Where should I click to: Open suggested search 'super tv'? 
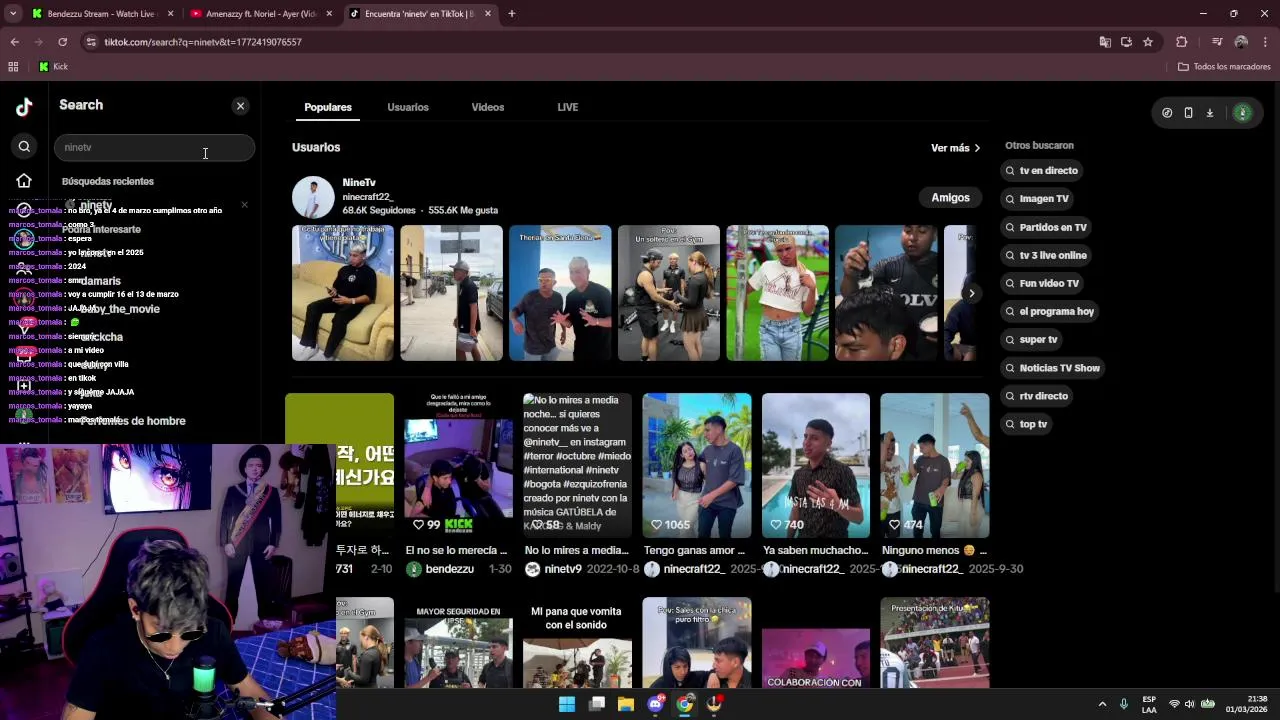point(1032,339)
